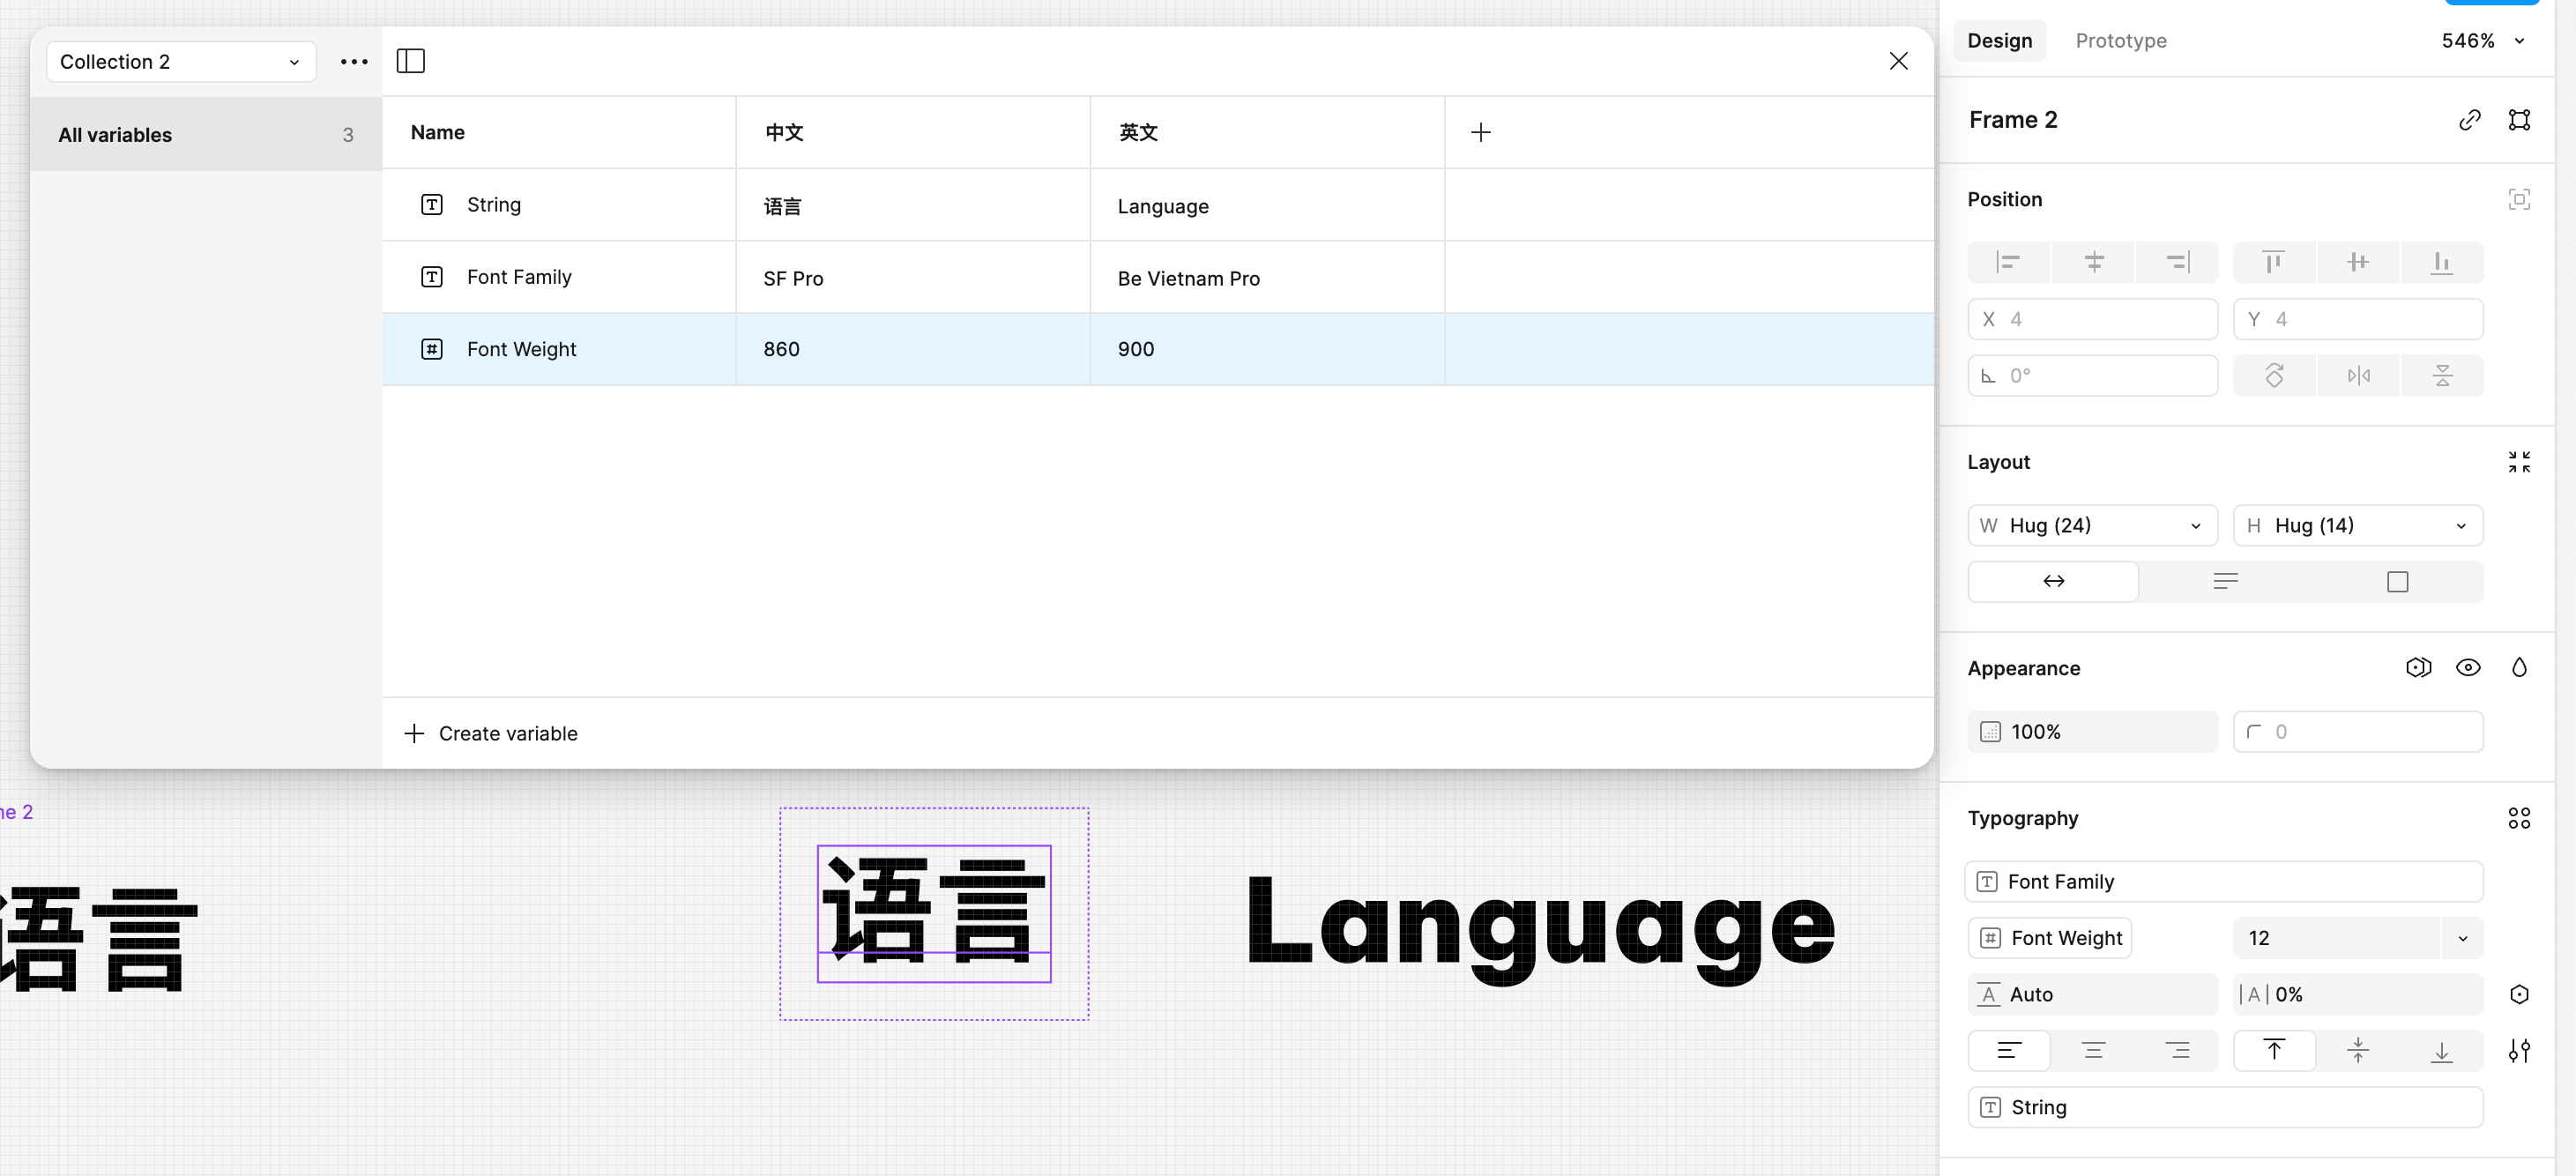Click the frame resize-to-fit icon beside Frame 2
The image size is (2576, 1176).
[2519, 120]
